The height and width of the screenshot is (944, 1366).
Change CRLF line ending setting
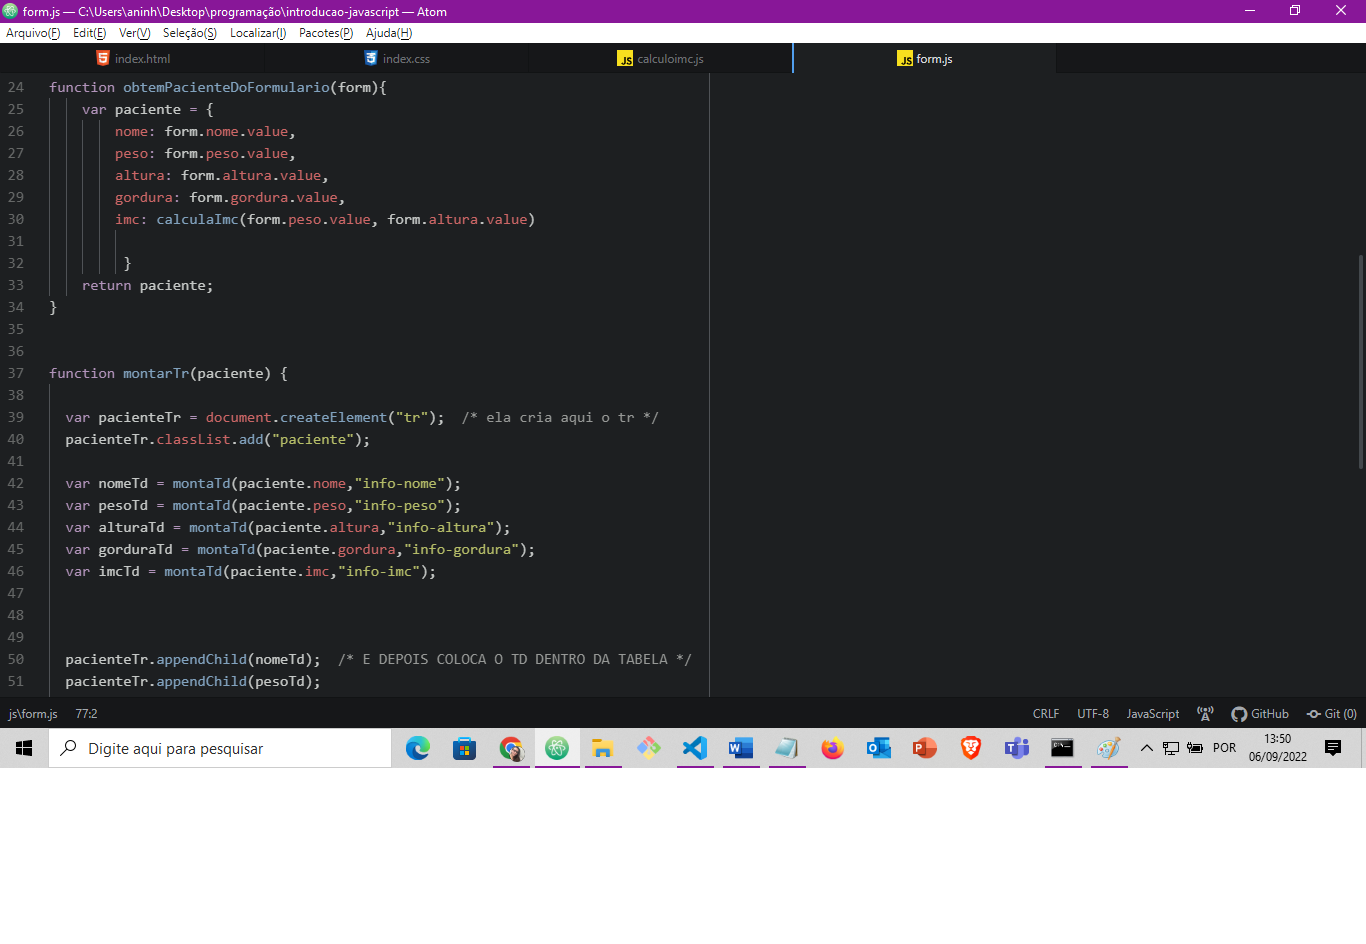[x=1046, y=714]
